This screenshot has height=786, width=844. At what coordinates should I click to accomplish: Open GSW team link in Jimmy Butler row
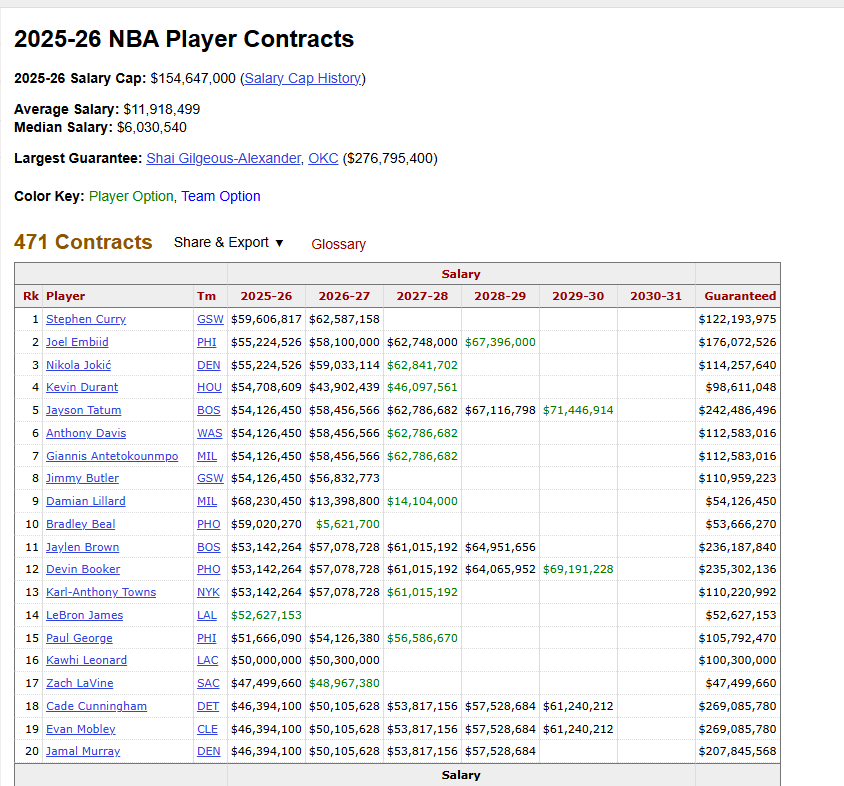[x=210, y=478]
